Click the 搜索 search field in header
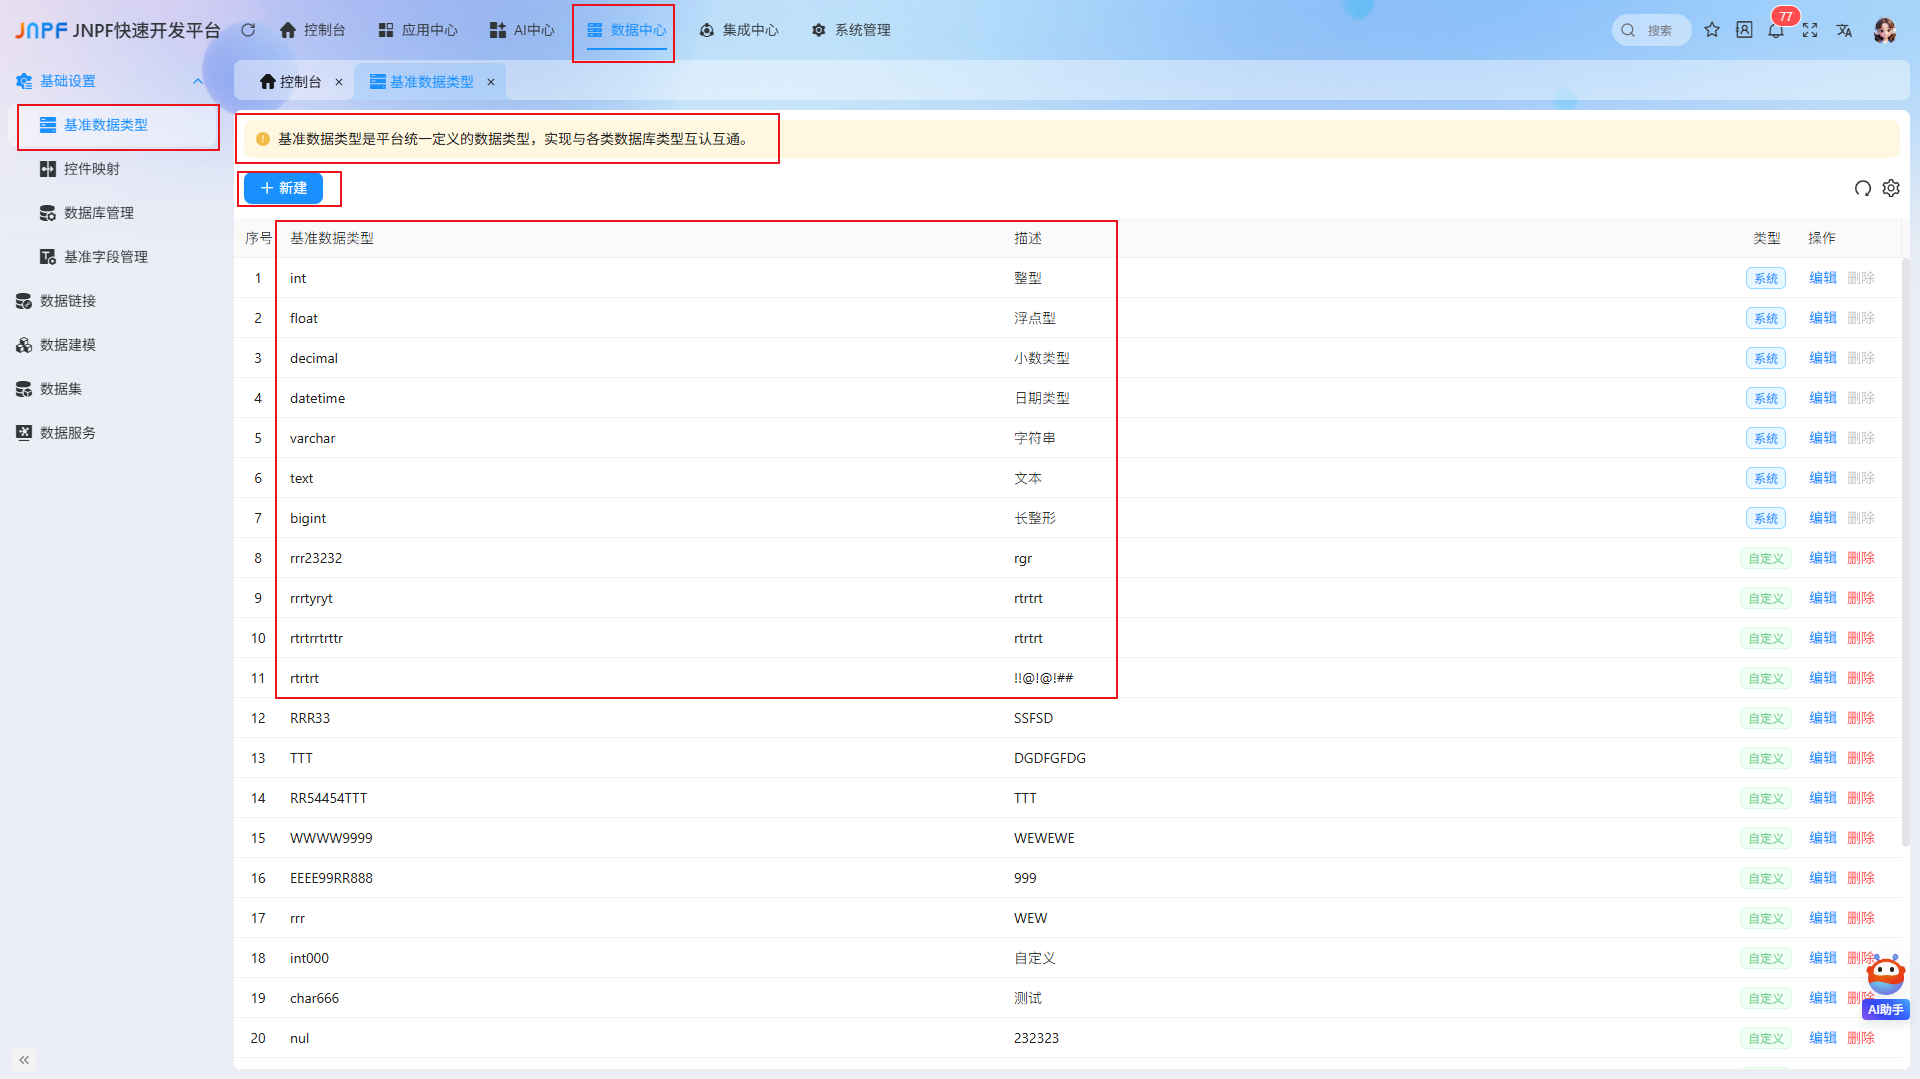The image size is (1920, 1079). 1651,30
